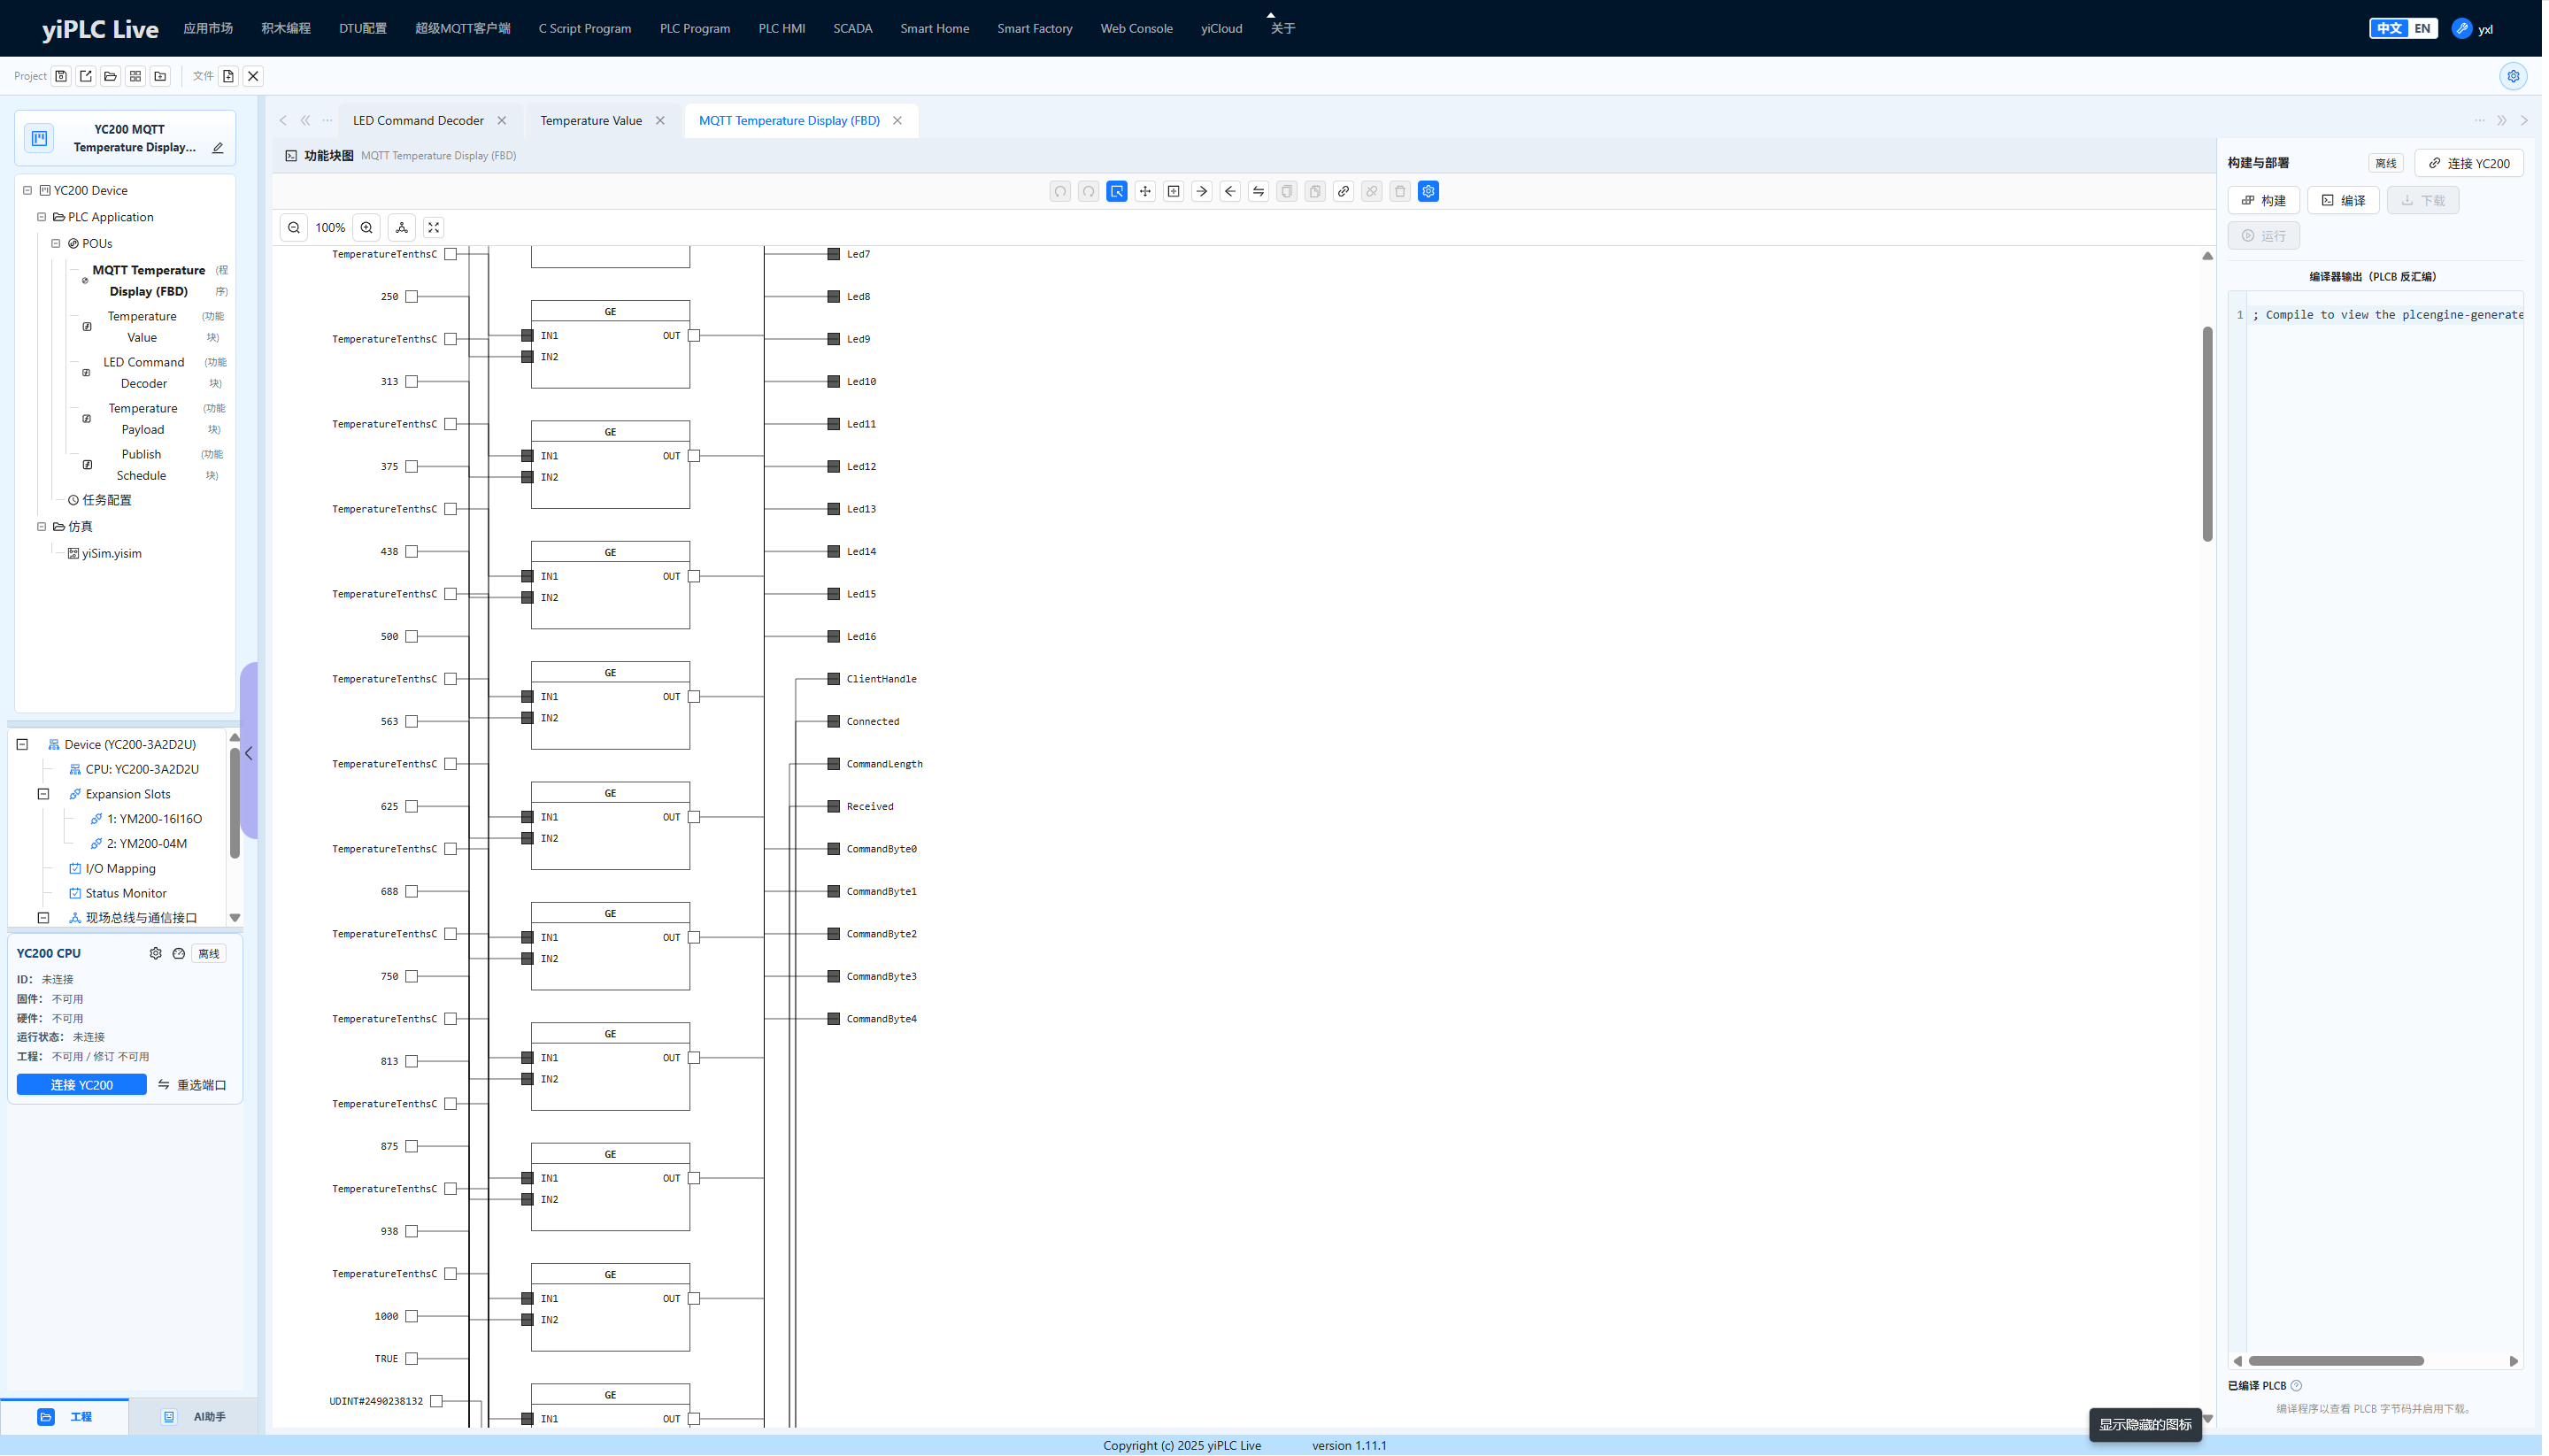The image size is (2549, 1456).
Task: Open the SCADA menu item
Action: [853, 28]
